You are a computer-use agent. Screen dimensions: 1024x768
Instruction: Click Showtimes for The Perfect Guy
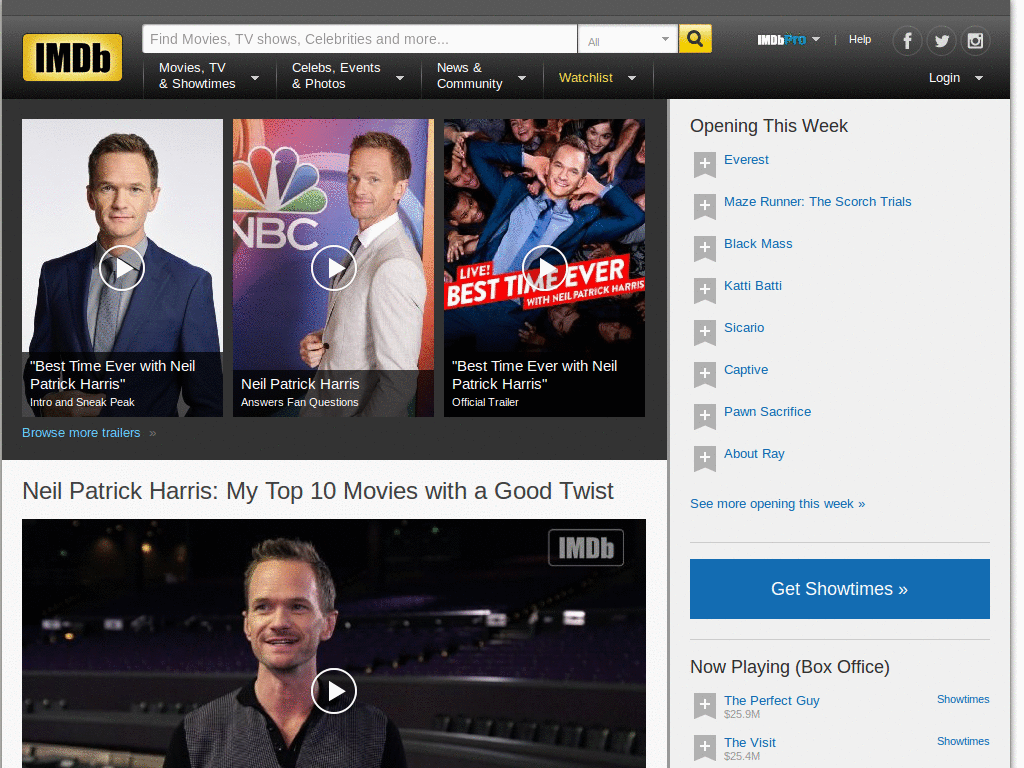pos(963,699)
